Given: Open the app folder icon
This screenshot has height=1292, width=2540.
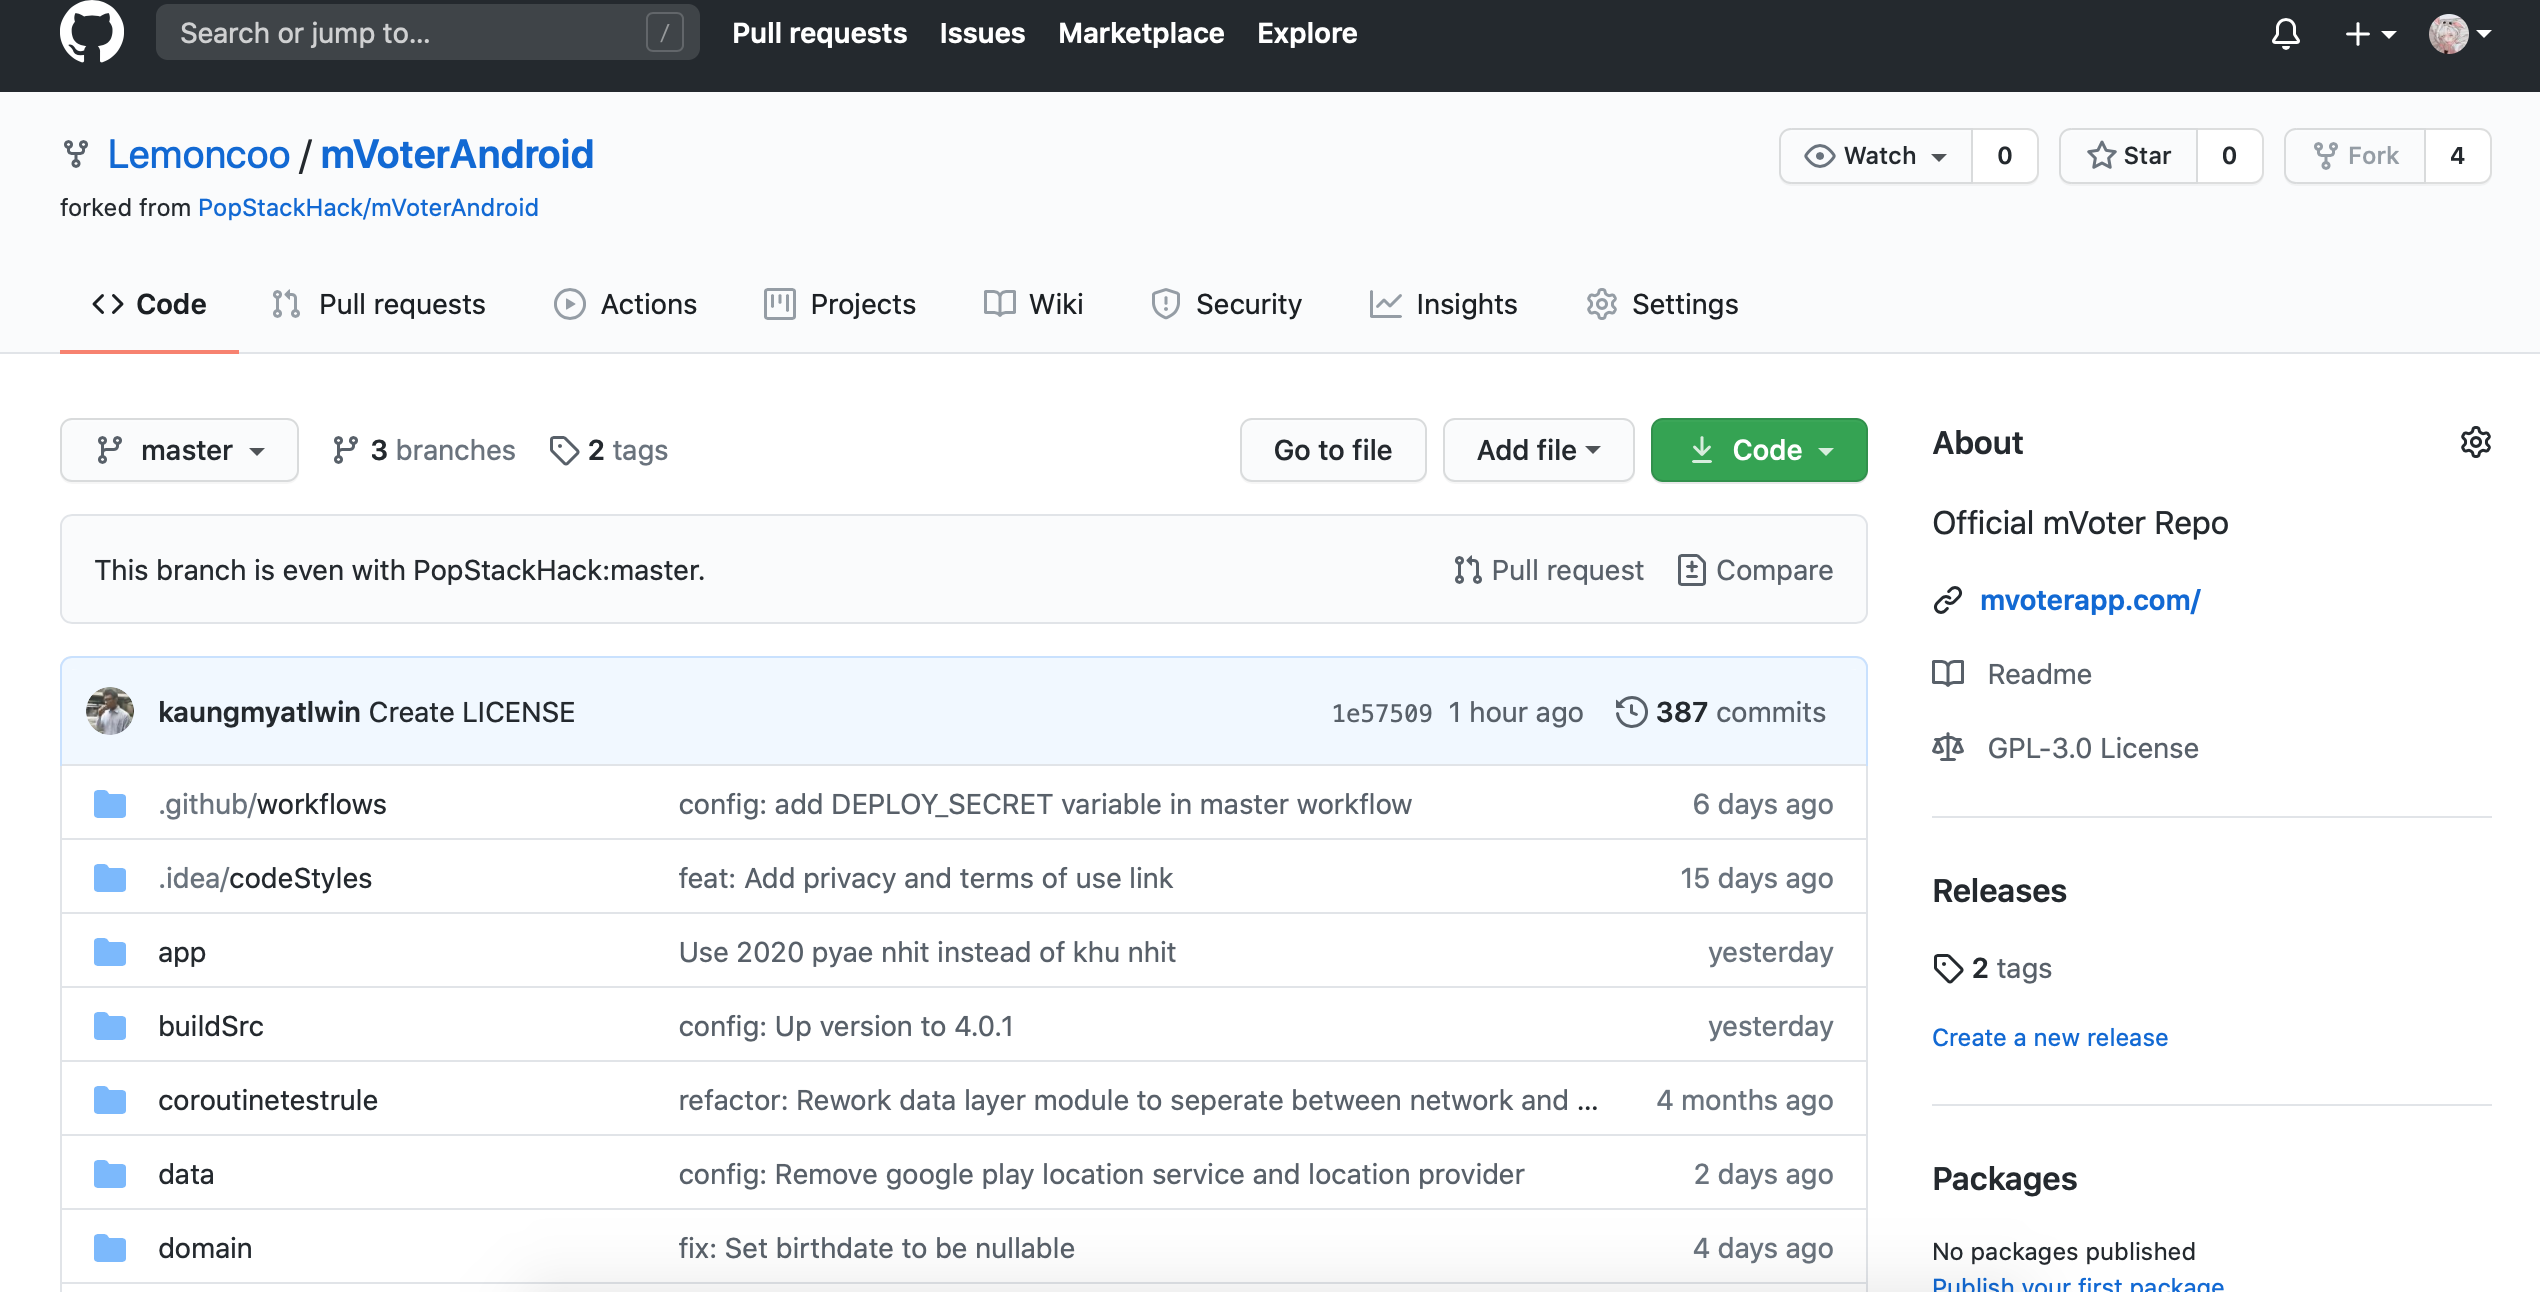Looking at the screenshot, I should tap(110, 952).
